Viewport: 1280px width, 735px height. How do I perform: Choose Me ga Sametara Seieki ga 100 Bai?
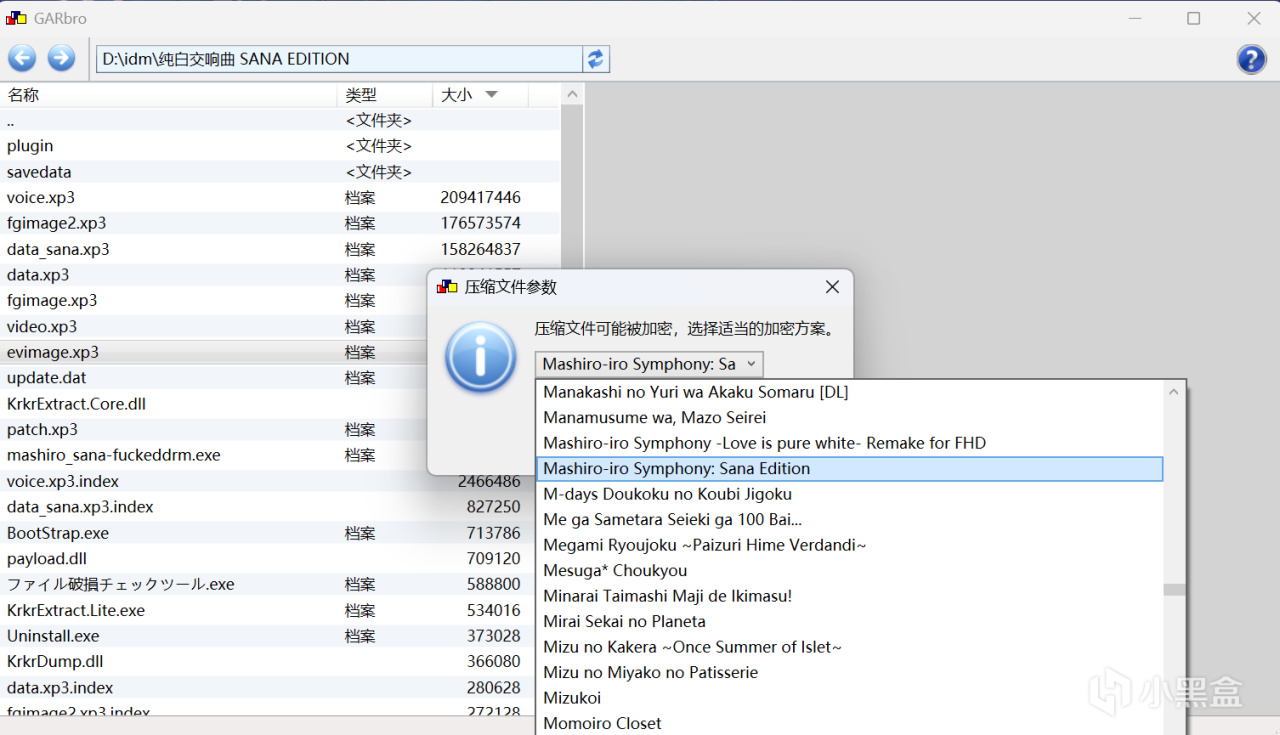(850, 519)
